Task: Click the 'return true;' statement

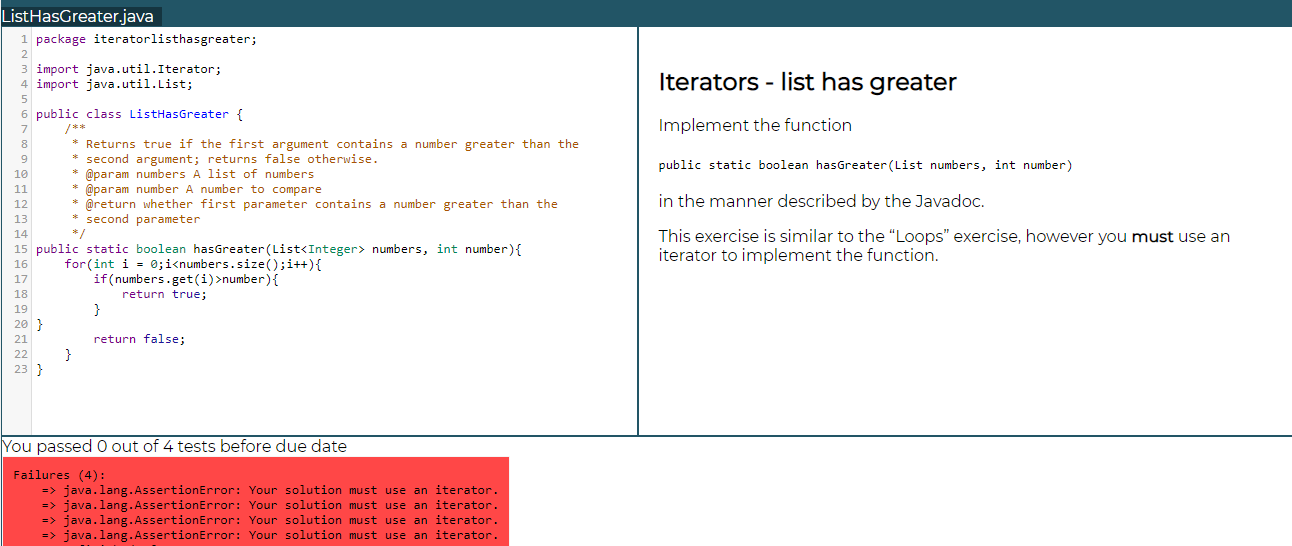Action: [165, 294]
